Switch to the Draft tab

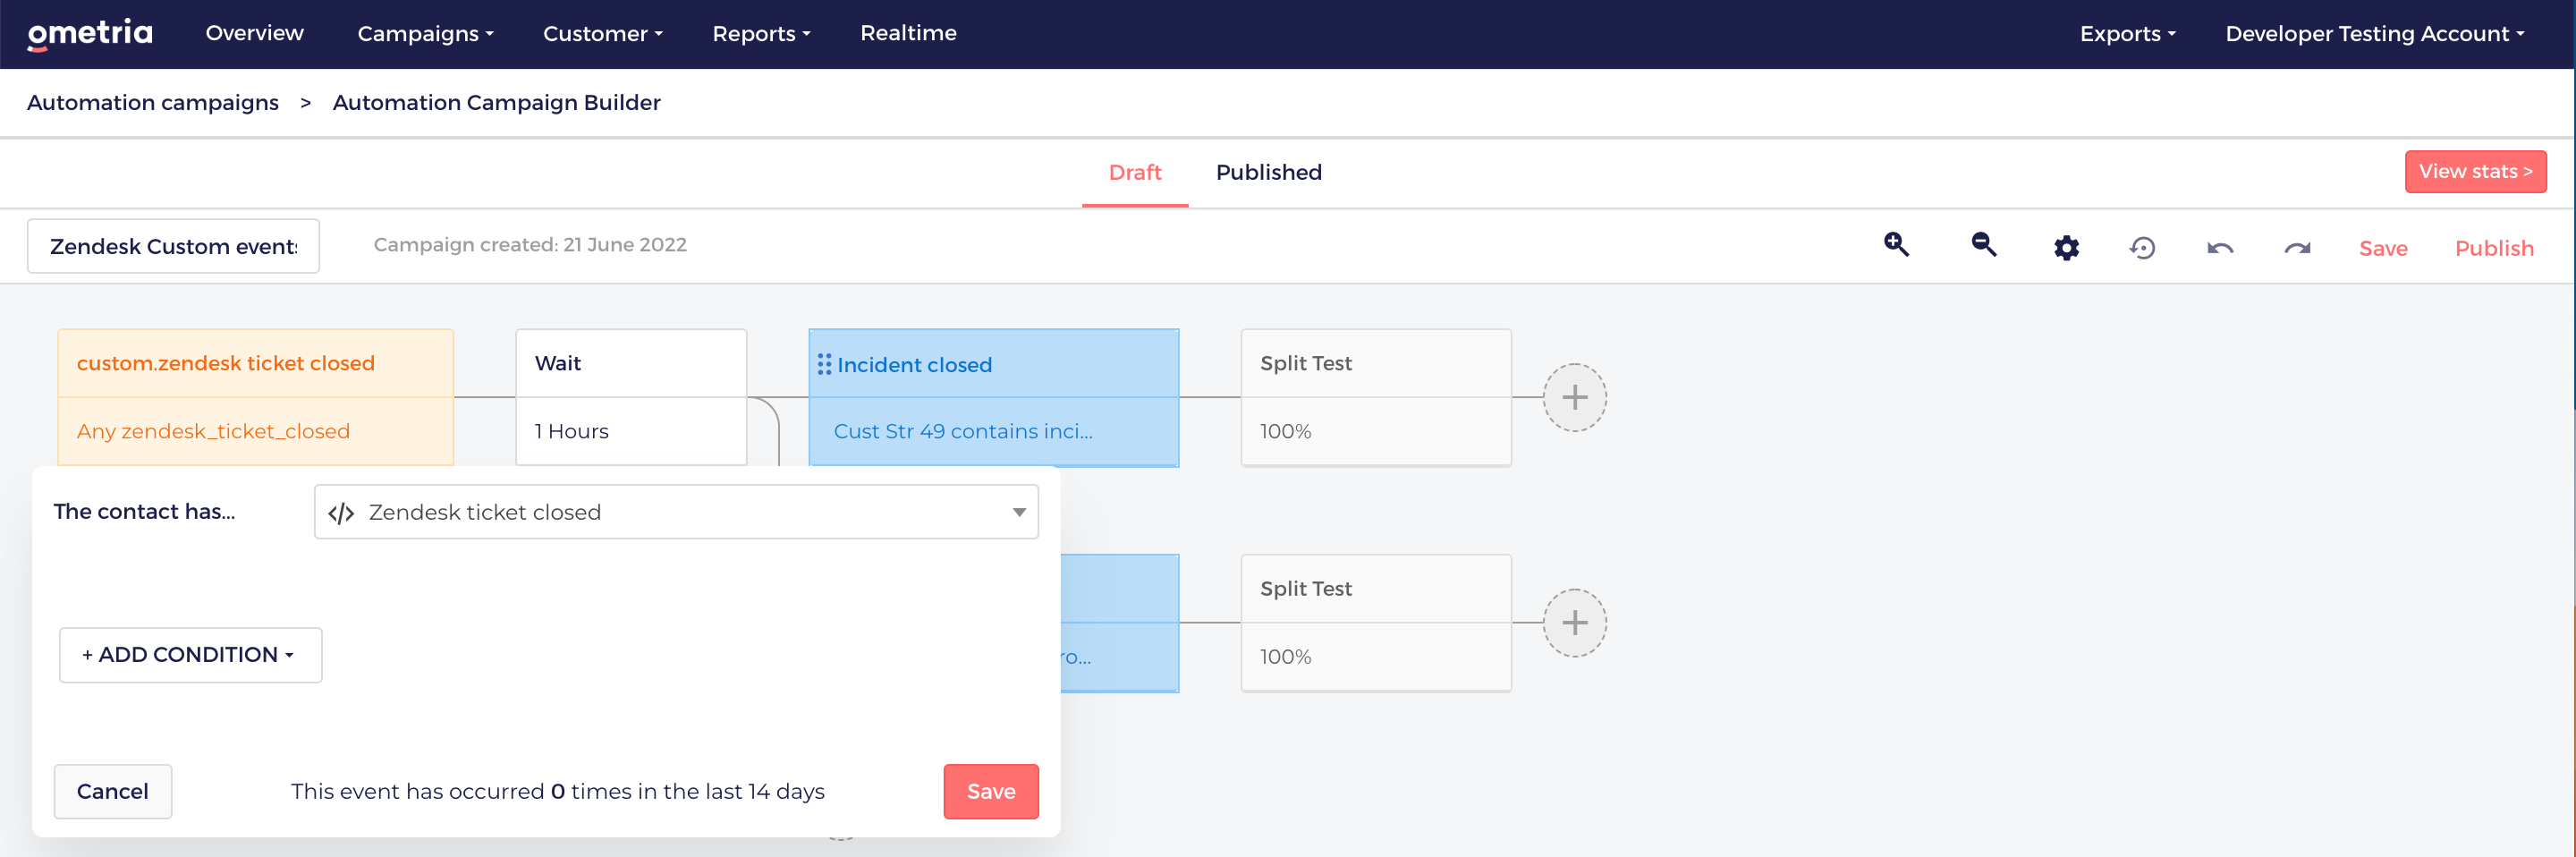(x=1134, y=172)
